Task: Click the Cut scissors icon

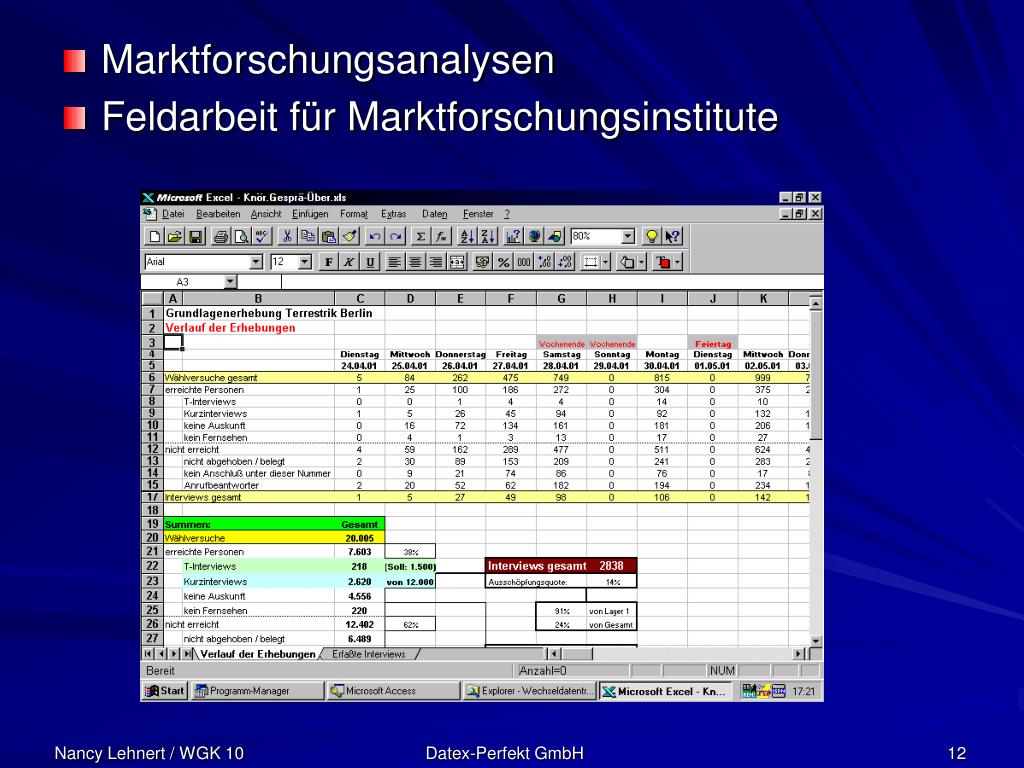Action: tap(287, 236)
